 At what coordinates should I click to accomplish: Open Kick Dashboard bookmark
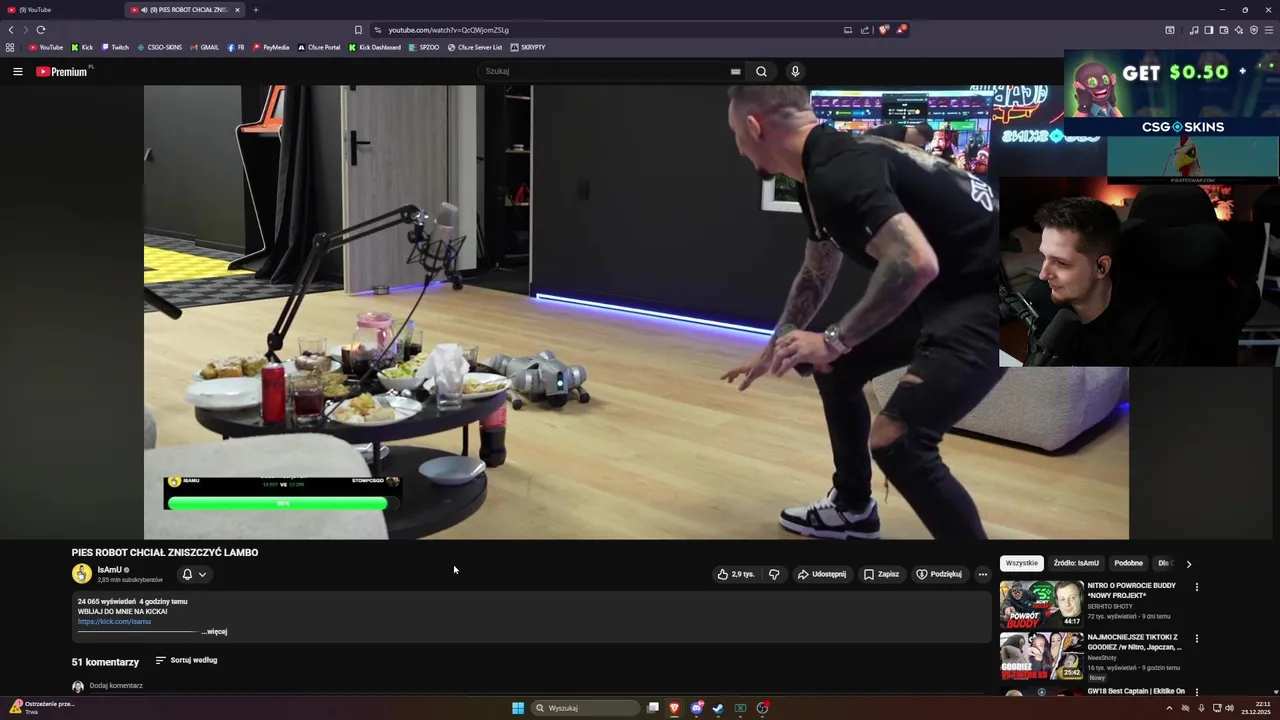[374, 47]
